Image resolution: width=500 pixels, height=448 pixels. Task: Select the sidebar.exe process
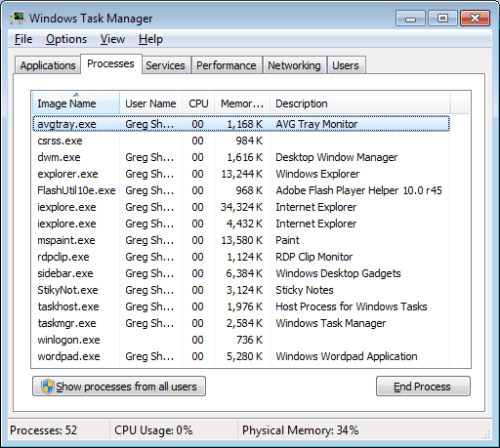241,273
